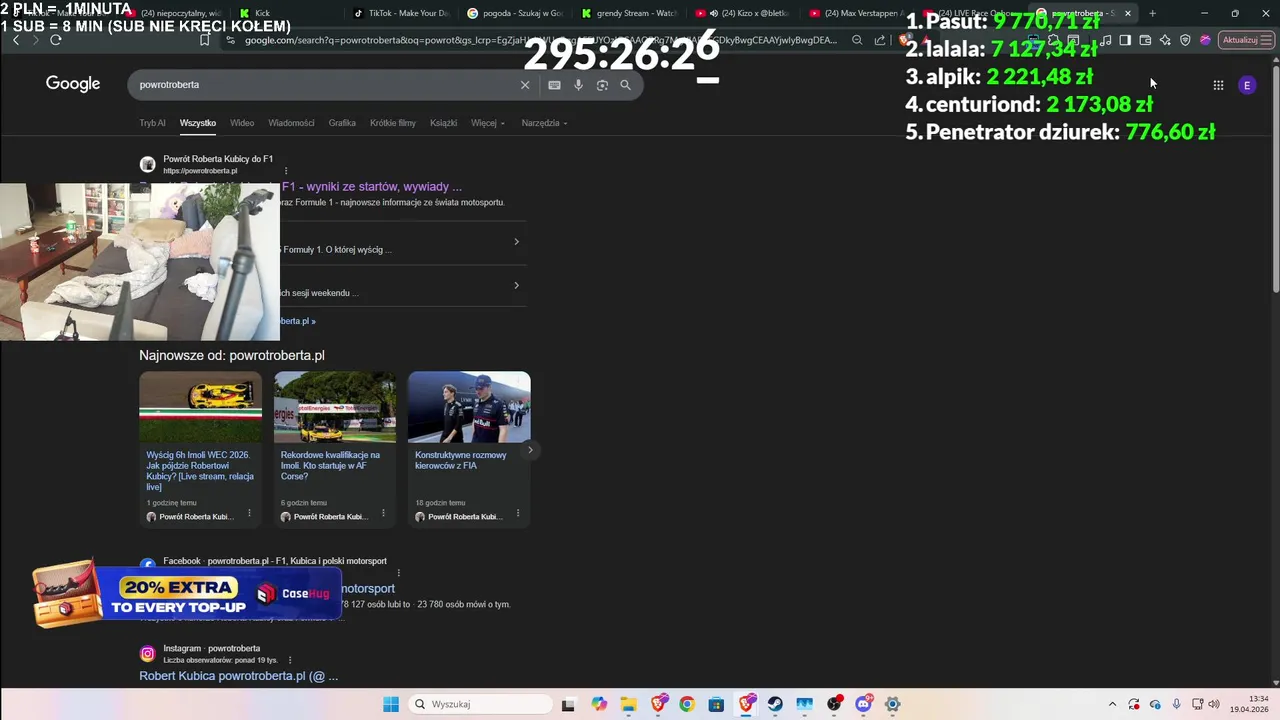Open Google Lens image search icon
This screenshot has height=720, width=1280.
(602, 85)
